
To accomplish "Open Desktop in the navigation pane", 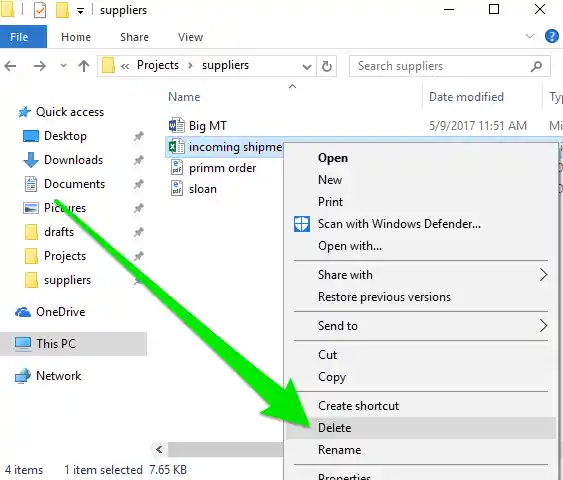I will coord(65,136).
